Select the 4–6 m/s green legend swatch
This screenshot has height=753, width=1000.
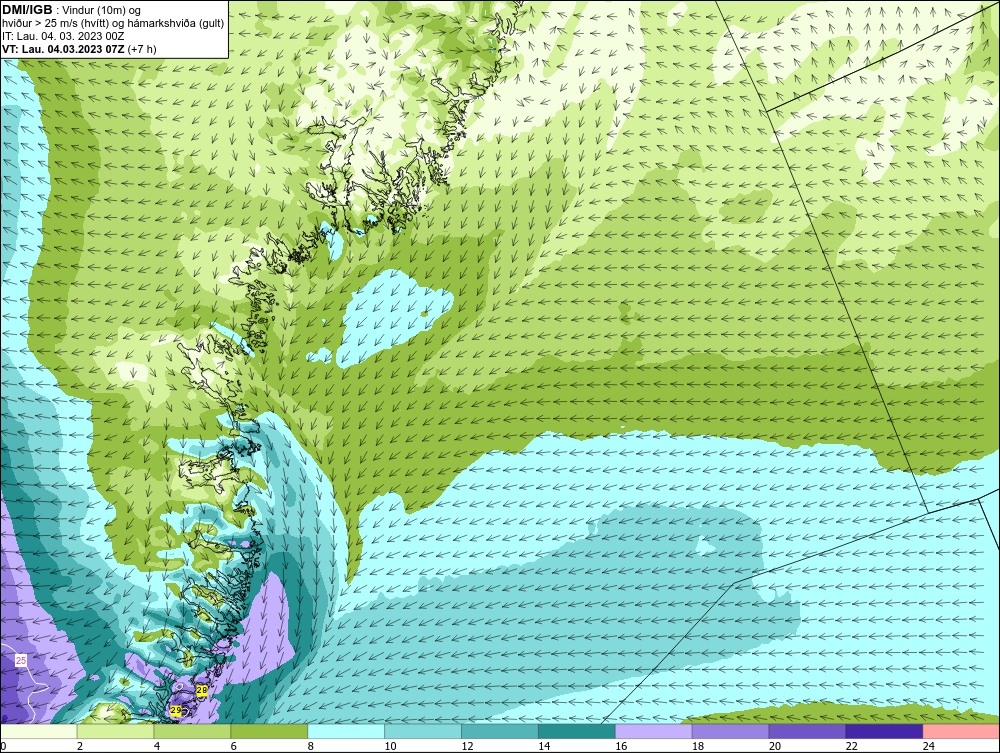(192, 731)
